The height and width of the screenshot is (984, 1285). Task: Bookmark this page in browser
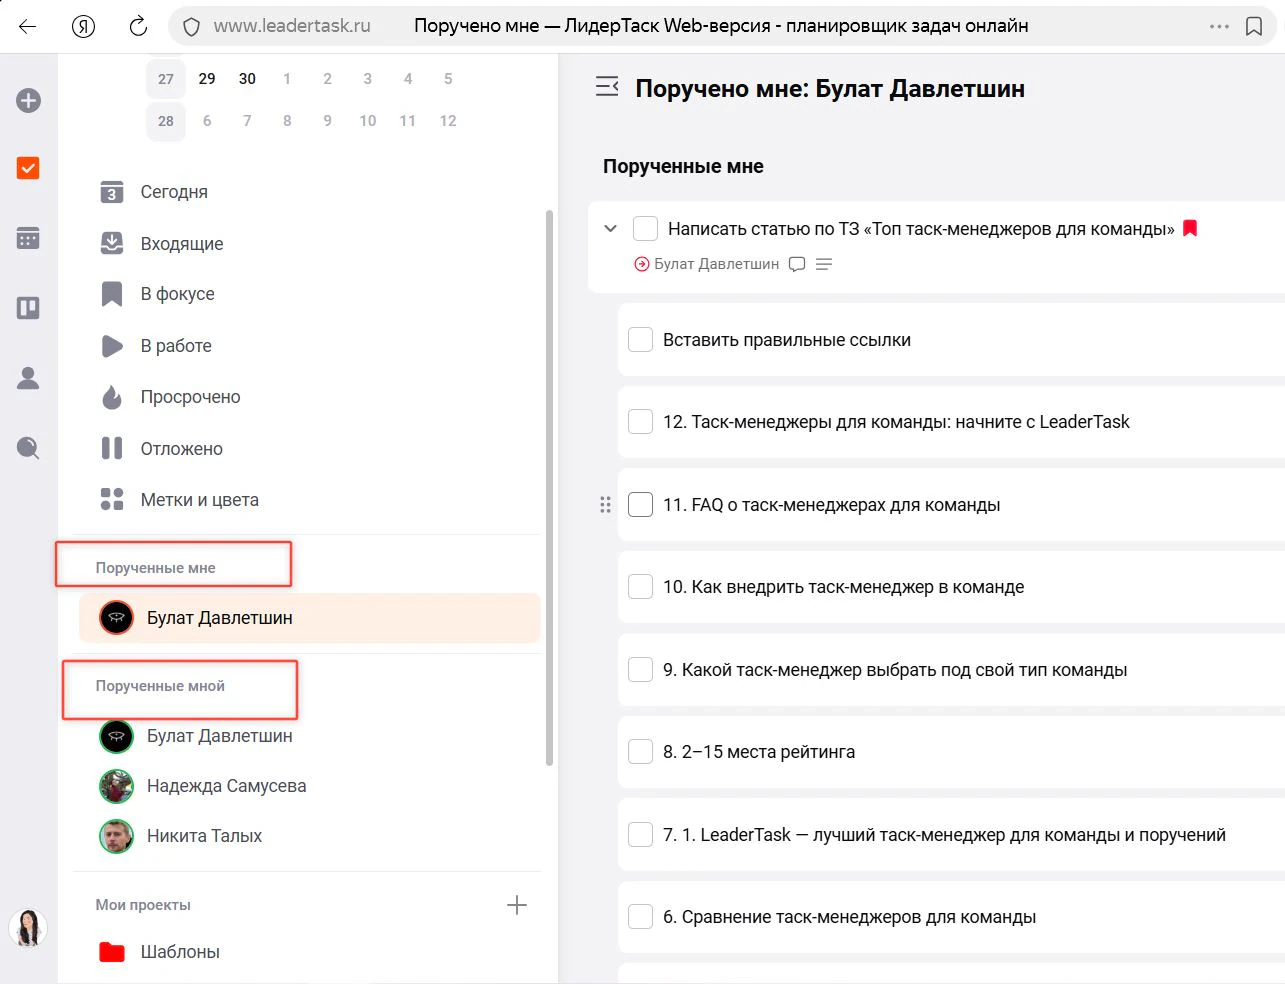pyautogui.click(x=1254, y=27)
